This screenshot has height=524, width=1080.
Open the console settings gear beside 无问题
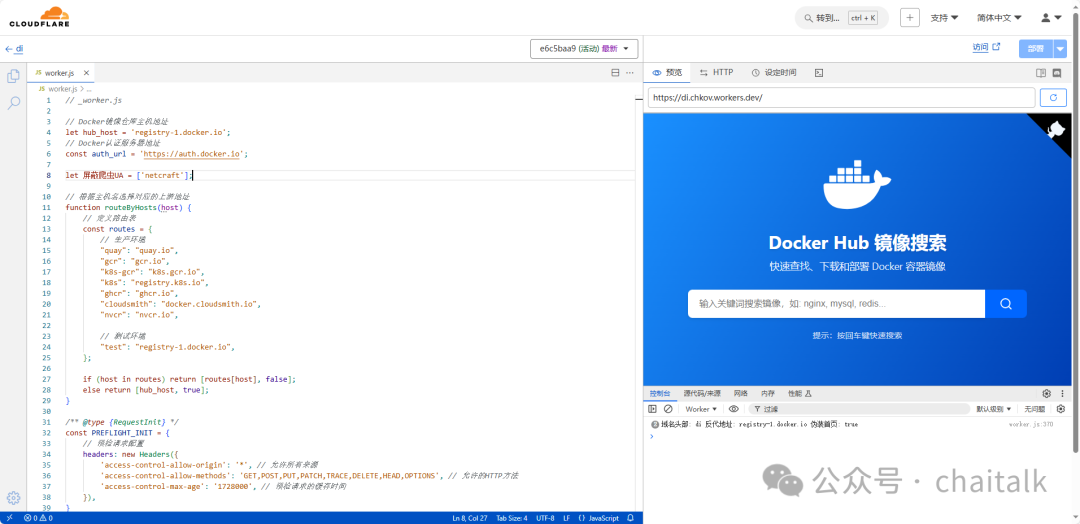click(x=1061, y=409)
